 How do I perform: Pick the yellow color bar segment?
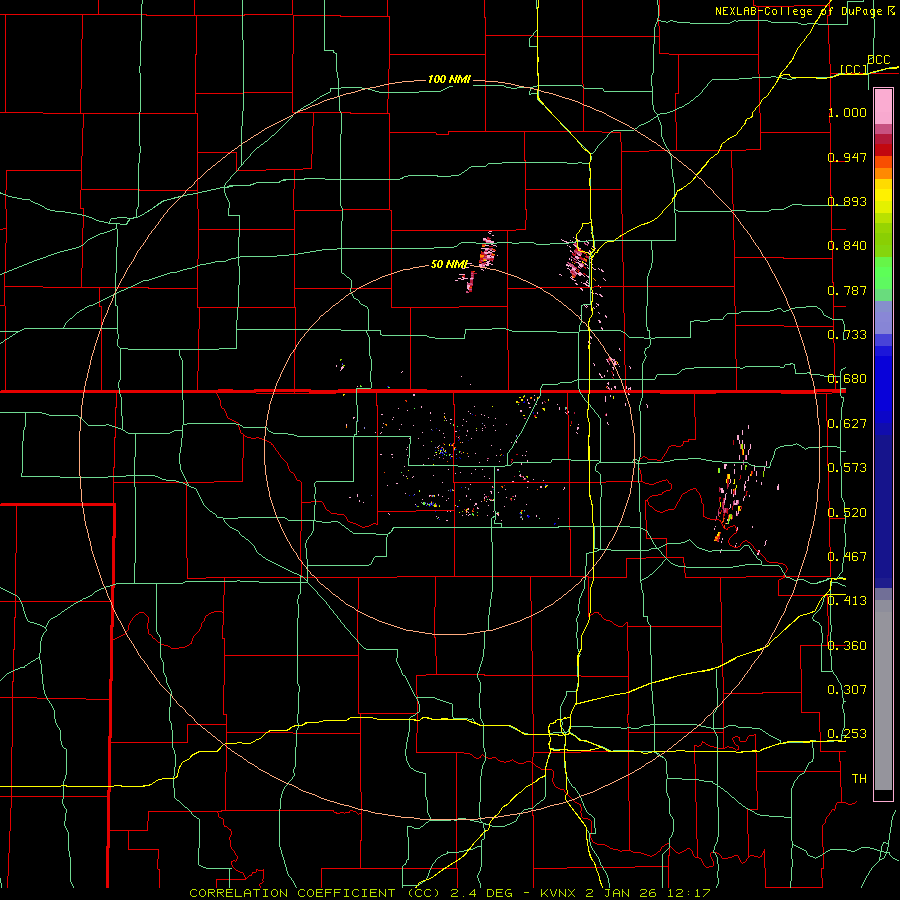coord(883,197)
